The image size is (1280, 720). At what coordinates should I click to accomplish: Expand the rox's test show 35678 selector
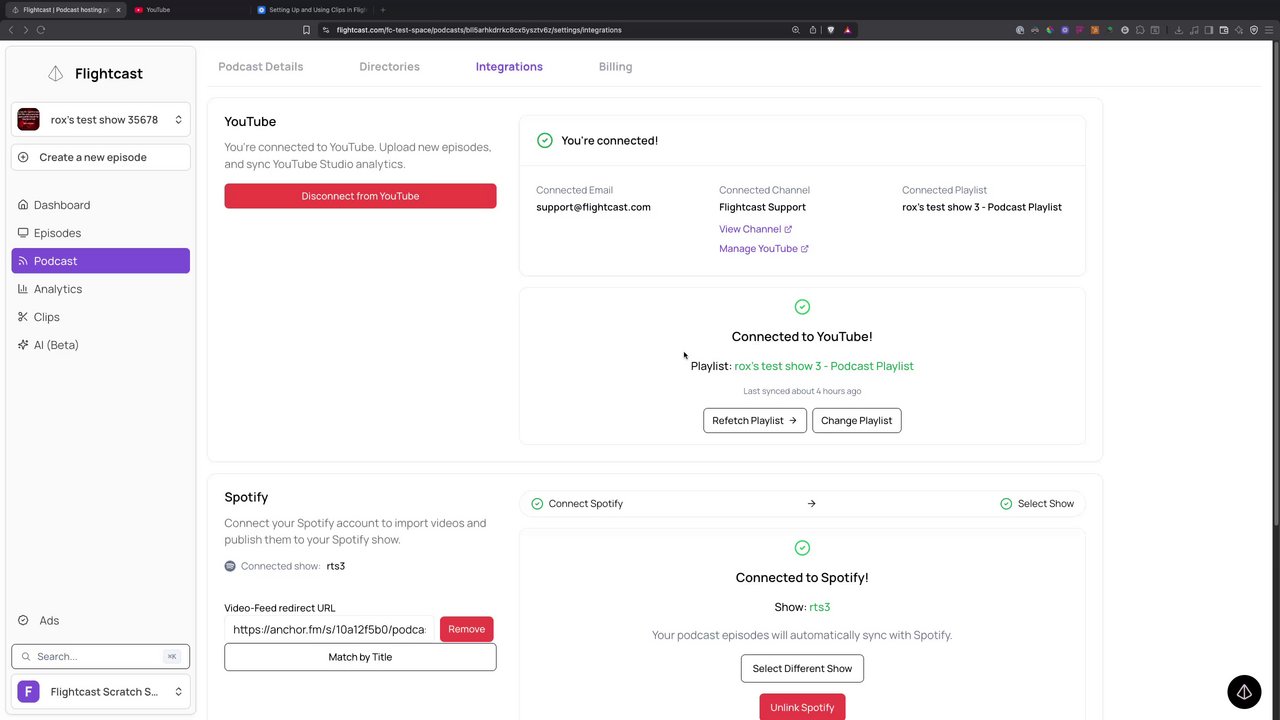coord(100,120)
